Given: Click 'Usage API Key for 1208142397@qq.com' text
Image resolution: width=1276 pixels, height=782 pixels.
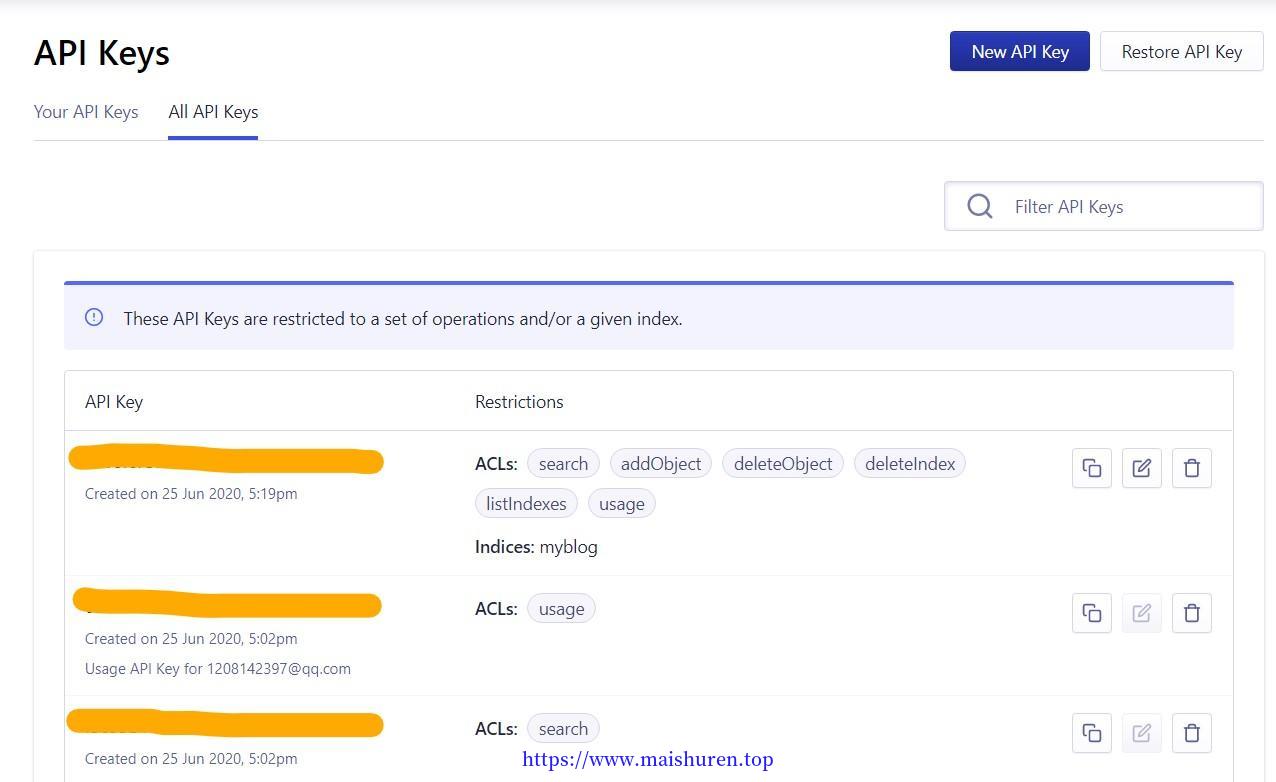Looking at the screenshot, I should coord(218,669).
